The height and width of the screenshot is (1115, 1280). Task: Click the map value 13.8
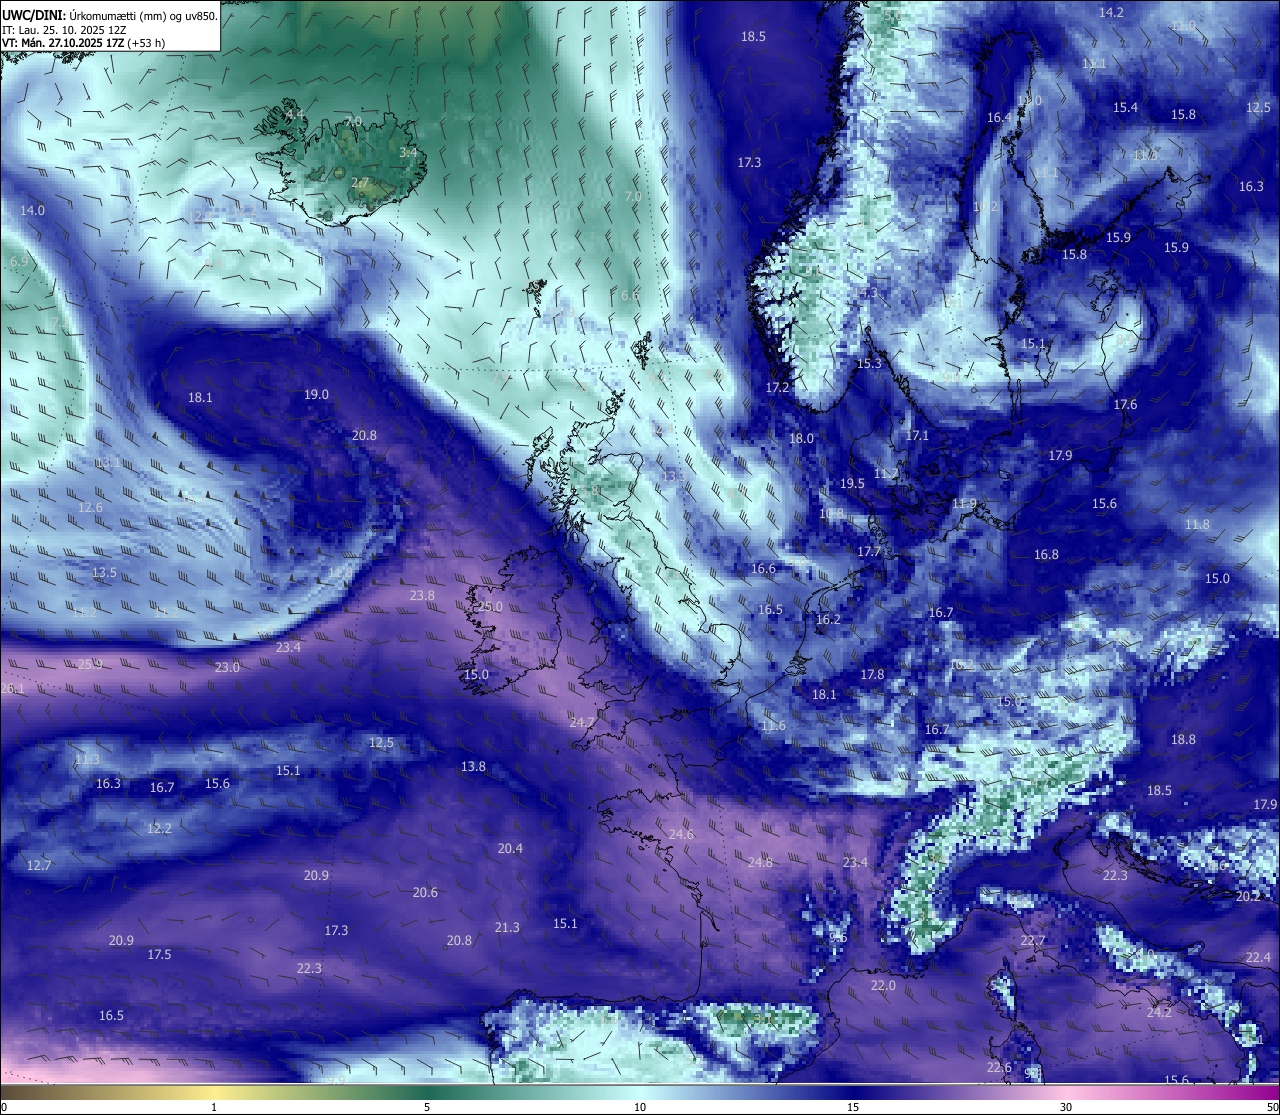pos(473,766)
